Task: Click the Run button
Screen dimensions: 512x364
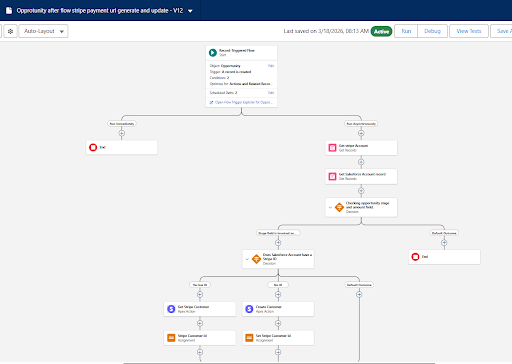Action: click(x=406, y=31)
